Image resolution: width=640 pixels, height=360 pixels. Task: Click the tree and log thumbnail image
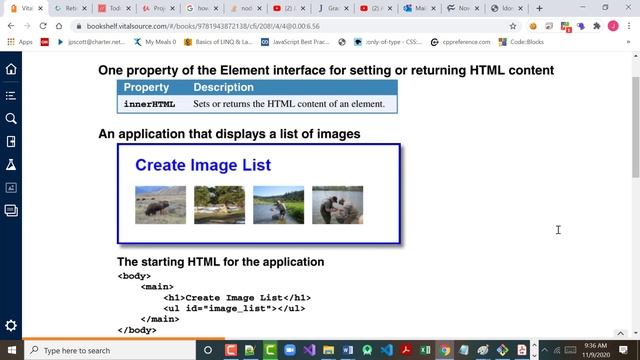click(x=220, y=205)
